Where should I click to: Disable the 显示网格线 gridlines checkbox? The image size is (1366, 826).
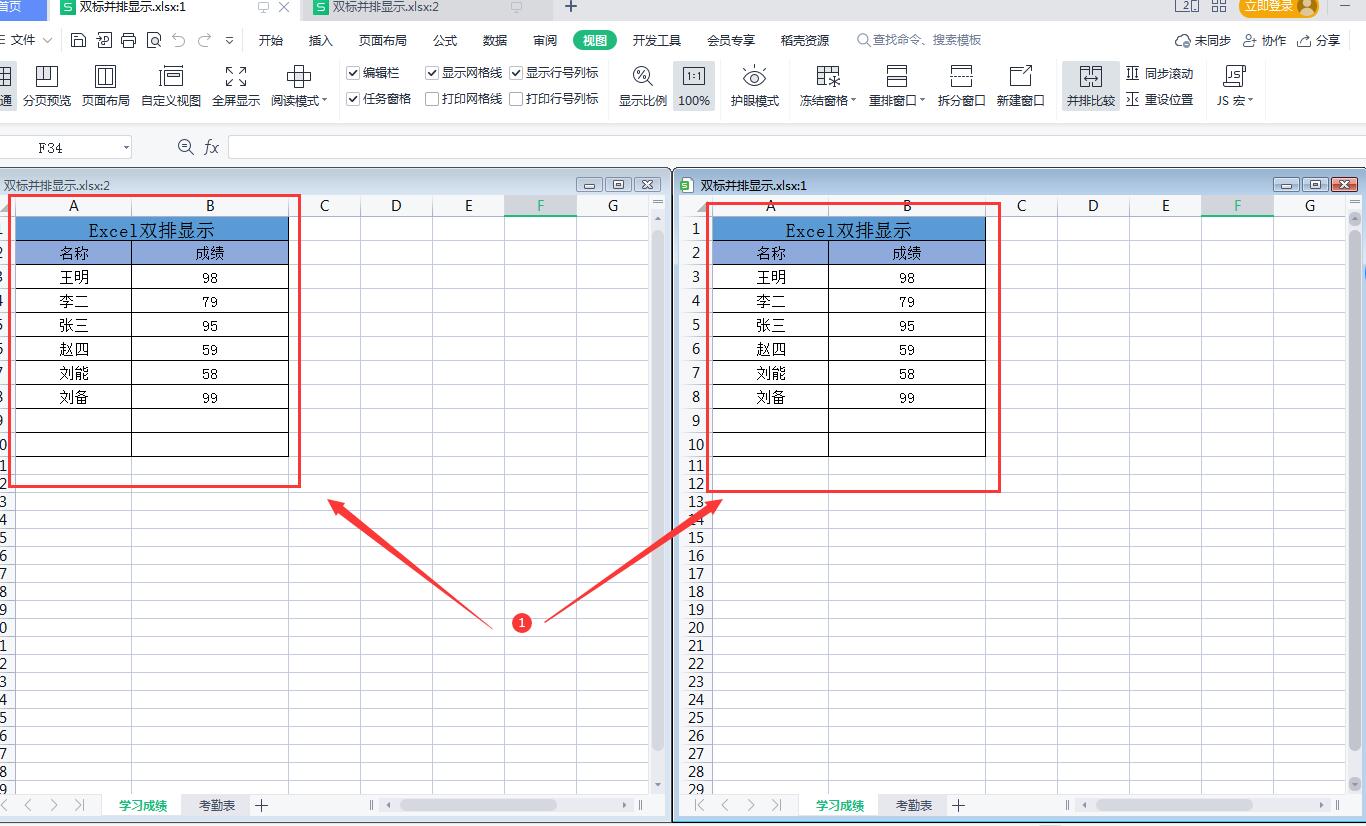432,73
